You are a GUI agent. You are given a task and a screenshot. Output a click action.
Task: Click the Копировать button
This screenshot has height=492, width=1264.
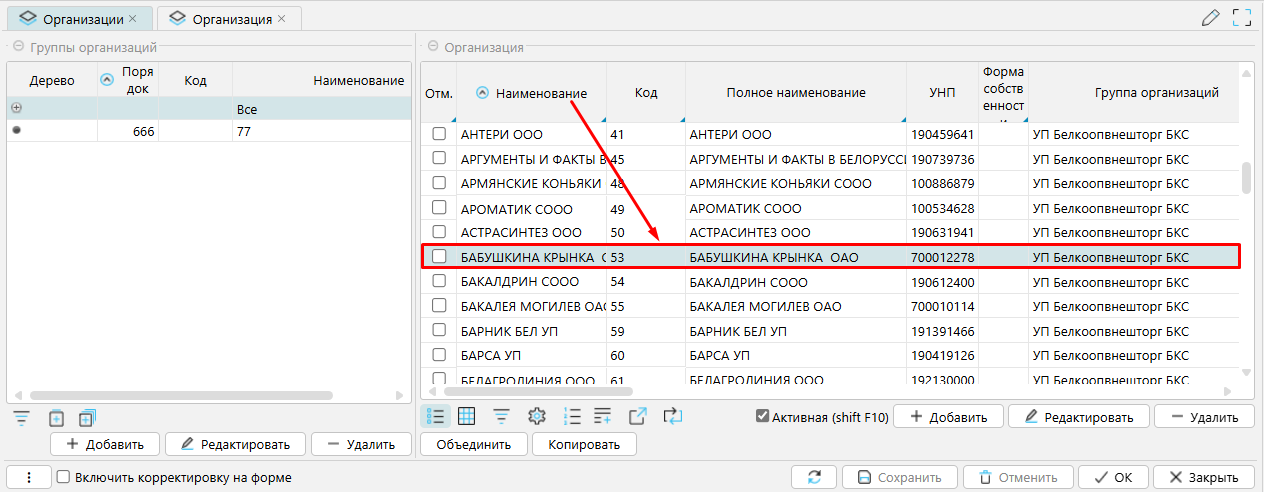(584, 444)
